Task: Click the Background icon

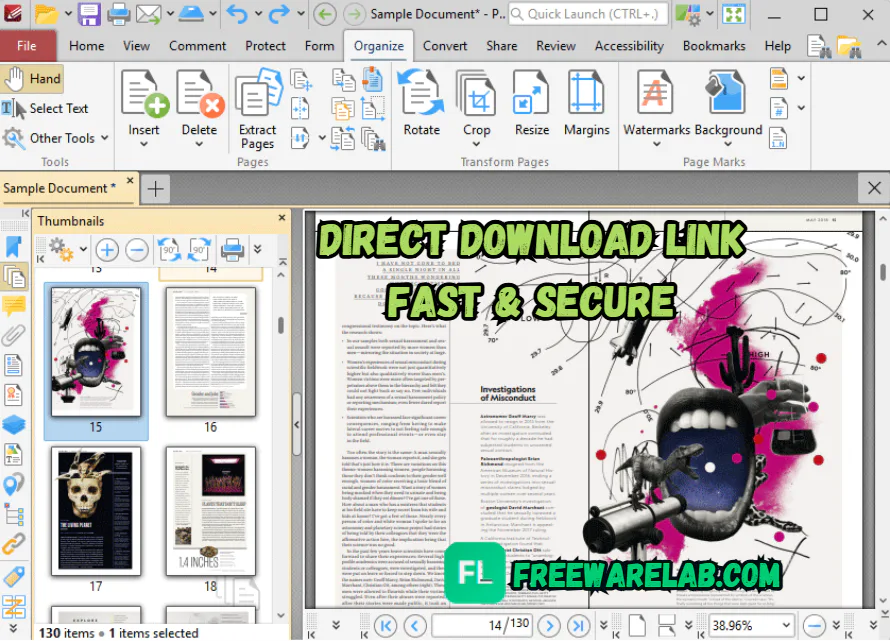Action: (727, 92)
